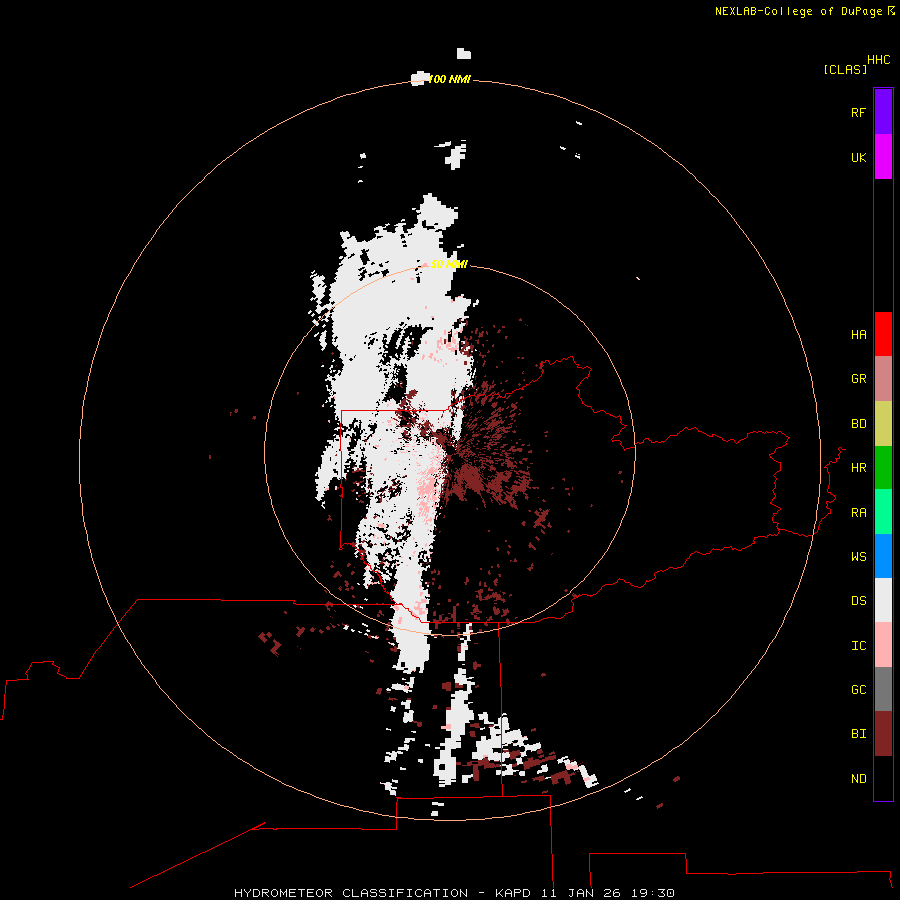Click the "[CLAS]" units label
The image size is (900, 900).
click(x=845, y=69)
